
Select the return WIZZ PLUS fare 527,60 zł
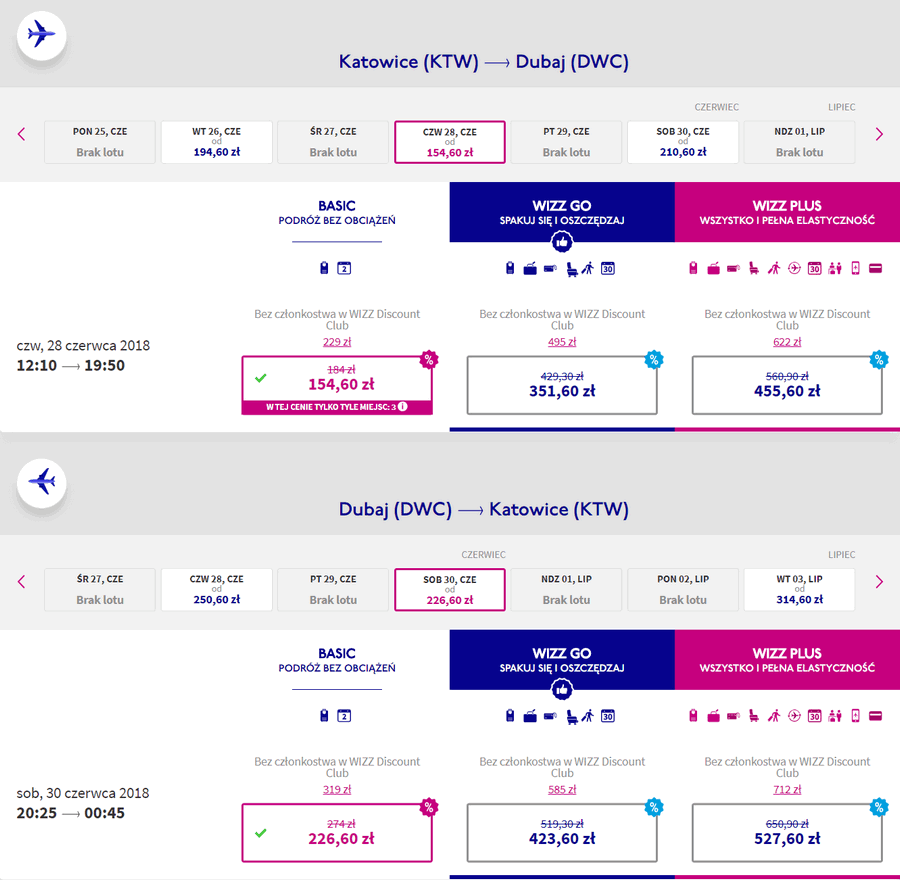(x=787, y=832)
